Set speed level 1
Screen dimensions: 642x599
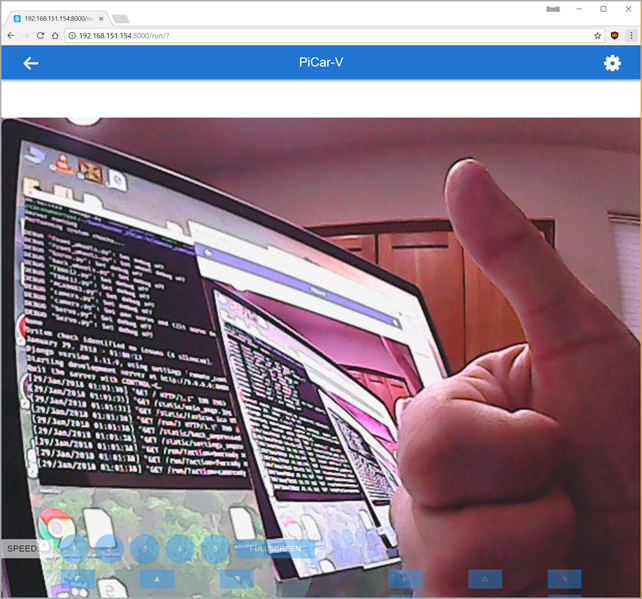pyautogui.click(x=74, y=548)
